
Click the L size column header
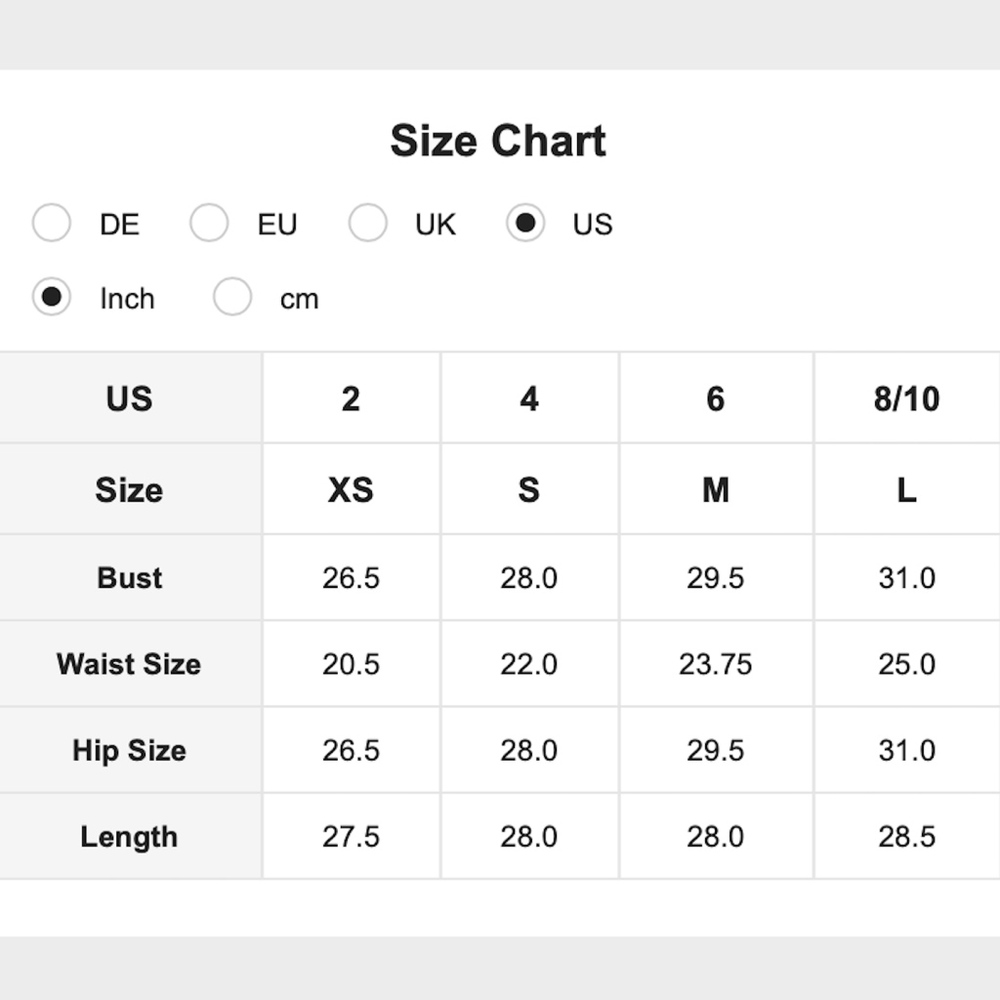[906, 490]
